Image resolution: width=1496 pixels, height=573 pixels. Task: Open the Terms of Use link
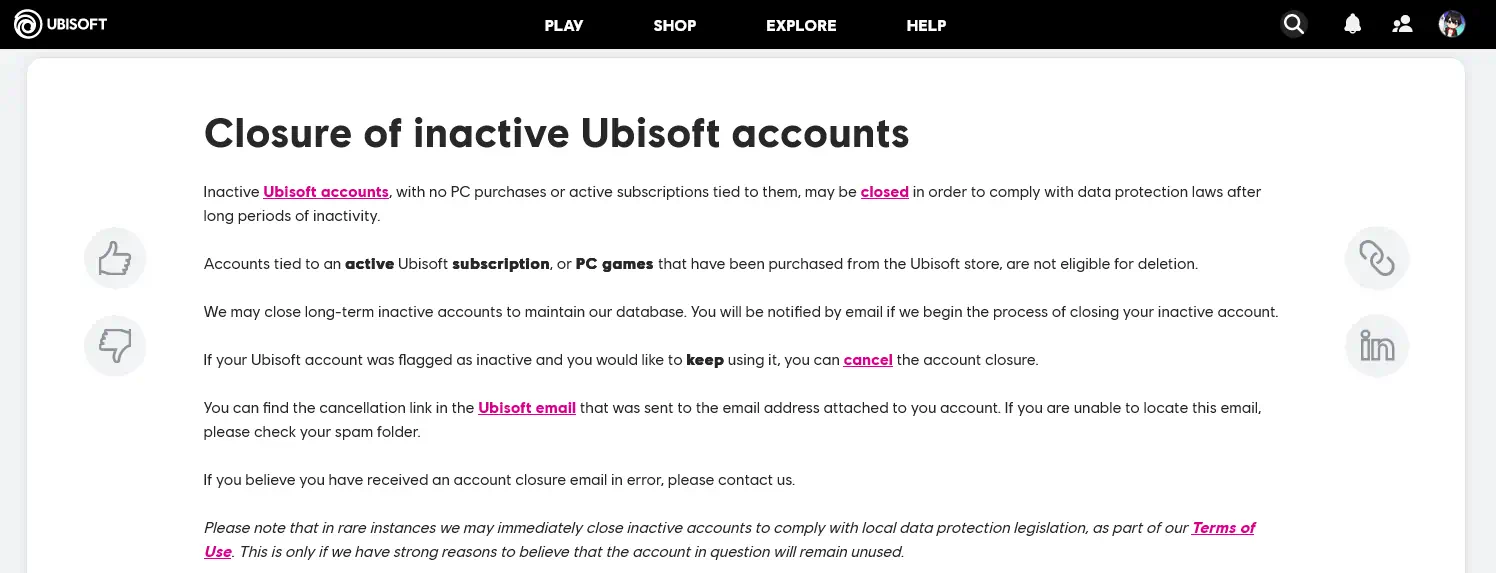tap(1223, 528)
